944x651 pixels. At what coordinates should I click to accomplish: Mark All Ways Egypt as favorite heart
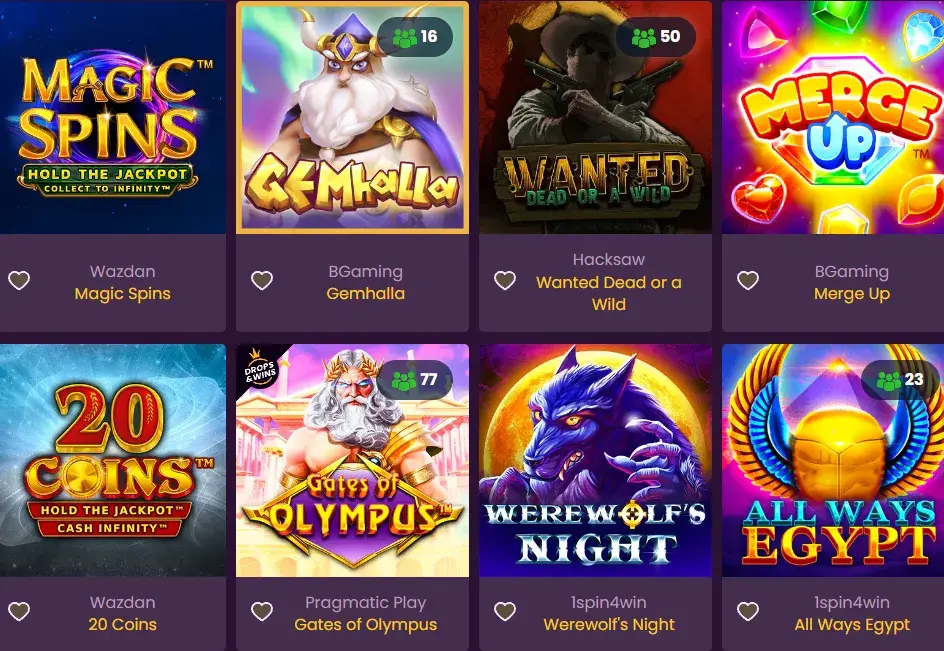pos(748,611)
